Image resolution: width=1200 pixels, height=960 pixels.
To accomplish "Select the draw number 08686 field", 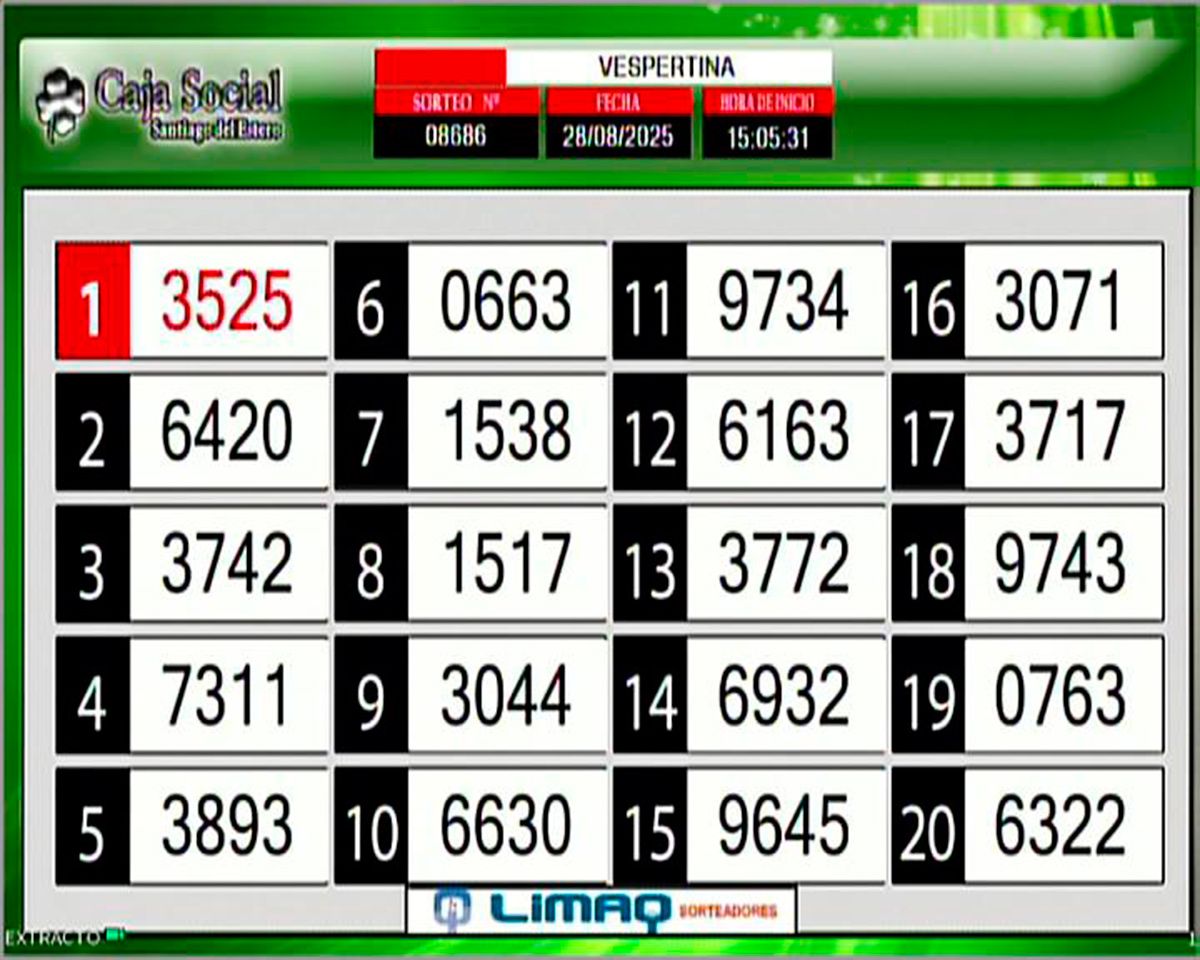I will click(456, 137).
